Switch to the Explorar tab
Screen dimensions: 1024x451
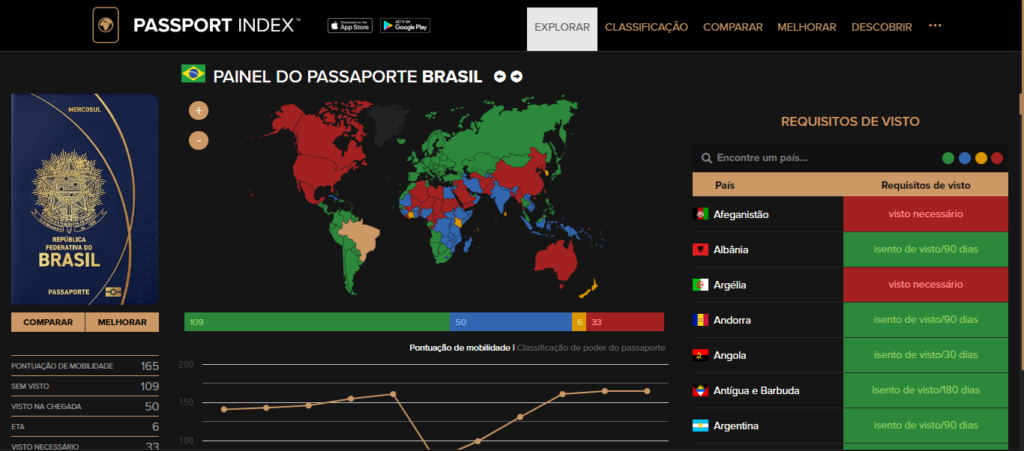(562, 27)
